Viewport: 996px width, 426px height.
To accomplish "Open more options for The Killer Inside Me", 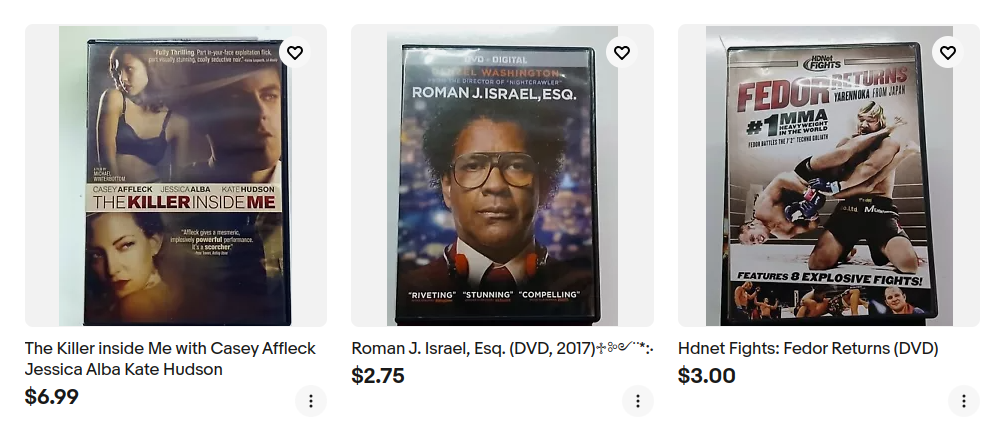I will pos(310,401).
